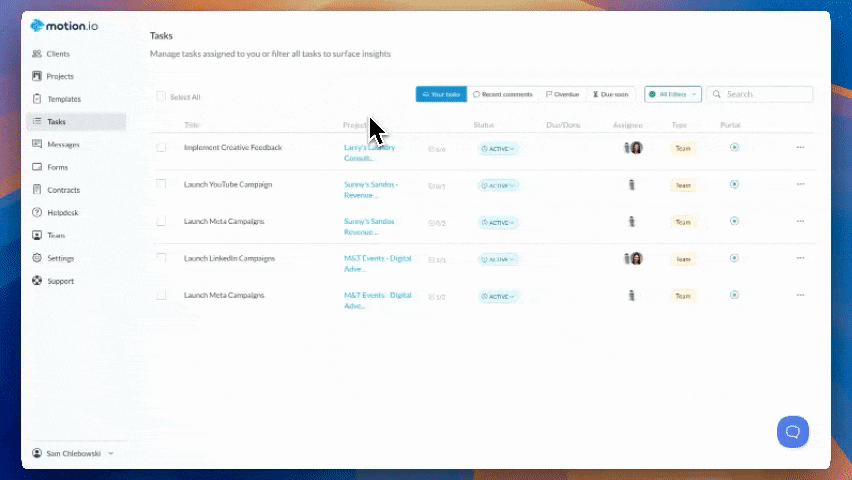This screenshot has width=852, height=480.
Task: Open the Templates sidebar icon
Action: pos(37,99)
